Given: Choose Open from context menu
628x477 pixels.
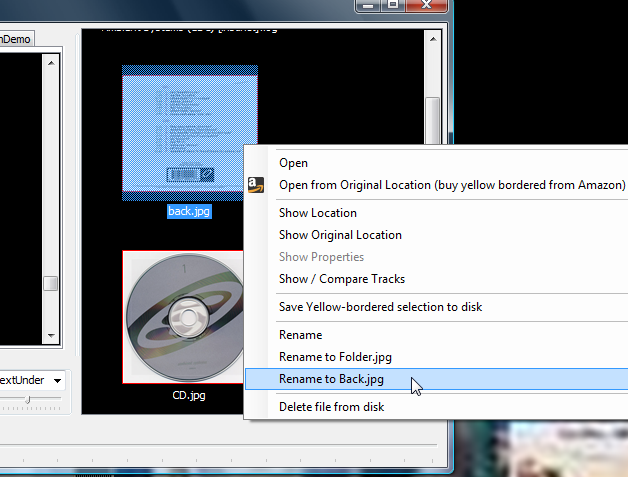Looking at the screenshot, I should click(x=437, y=163).
